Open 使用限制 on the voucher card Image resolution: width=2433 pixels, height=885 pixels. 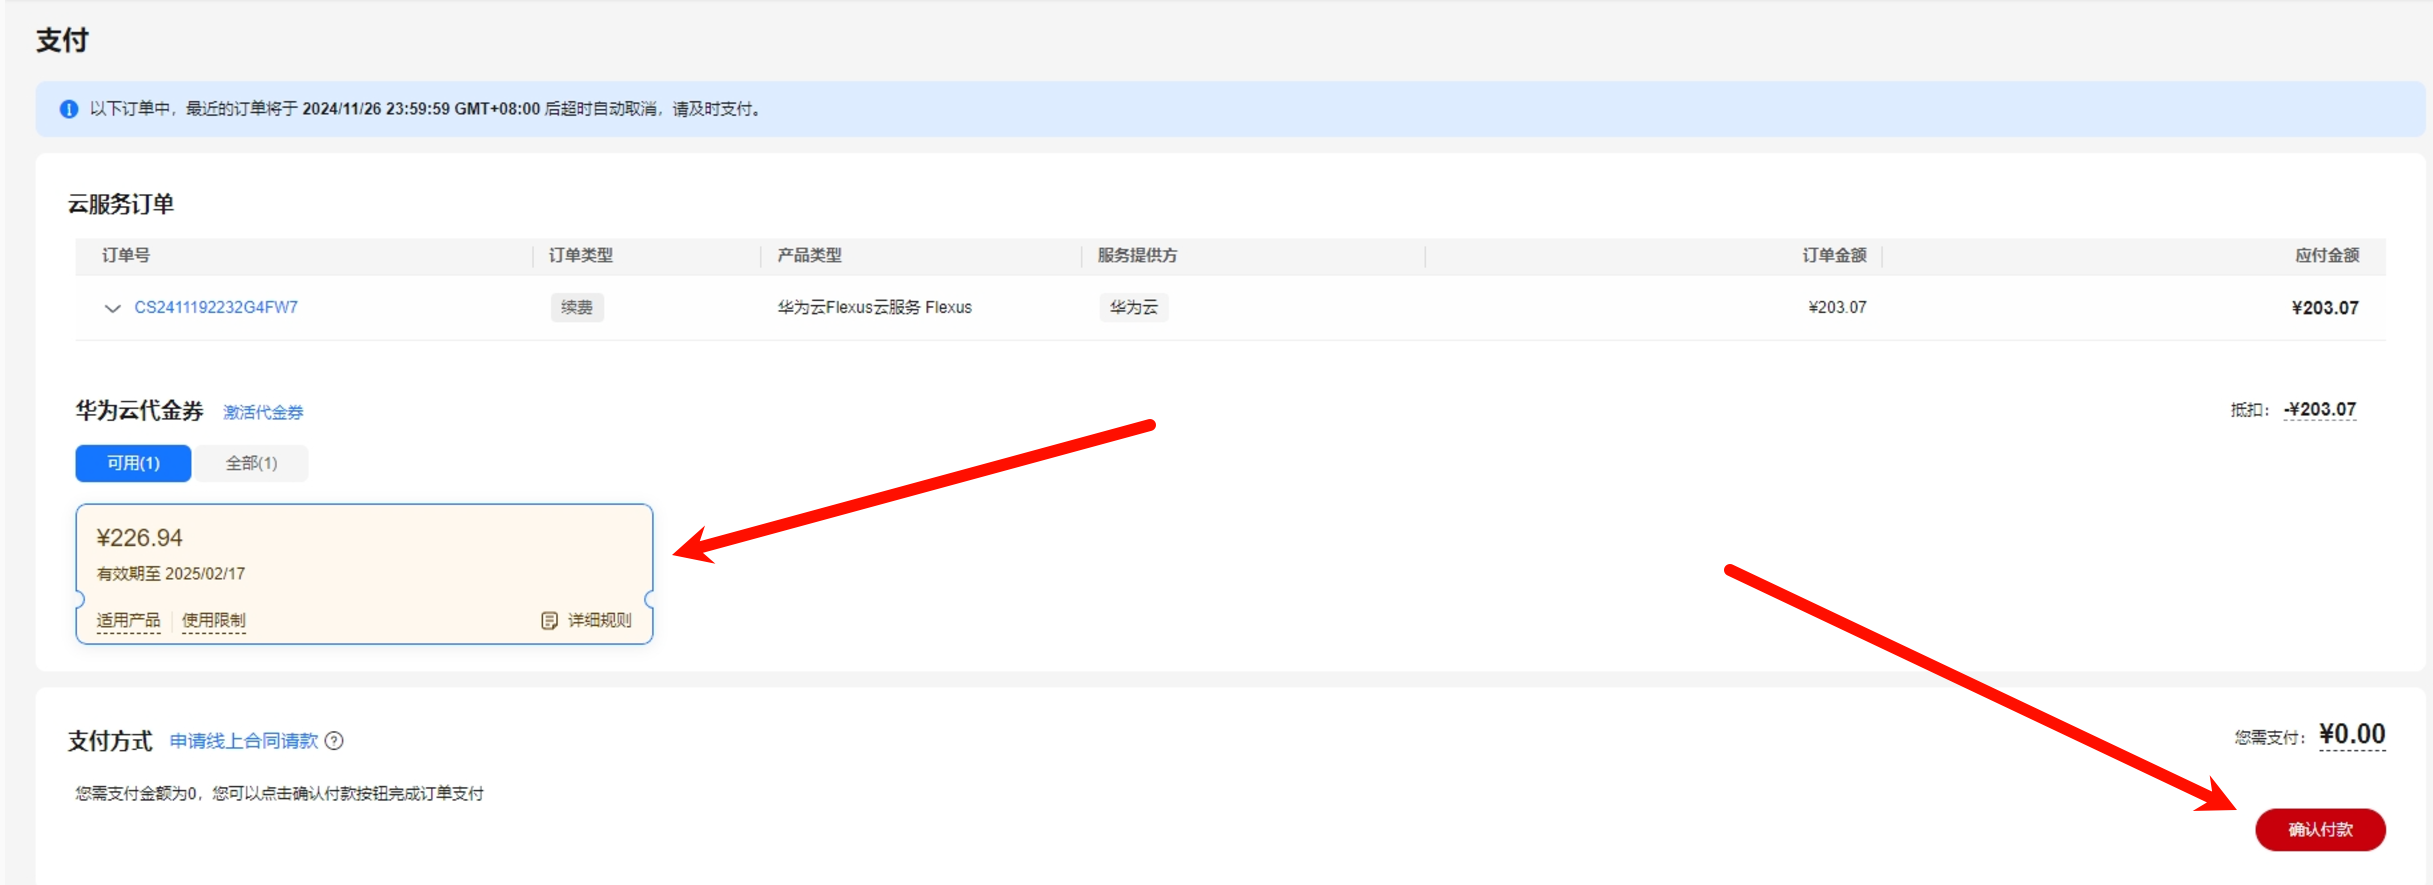click(213, 621)
